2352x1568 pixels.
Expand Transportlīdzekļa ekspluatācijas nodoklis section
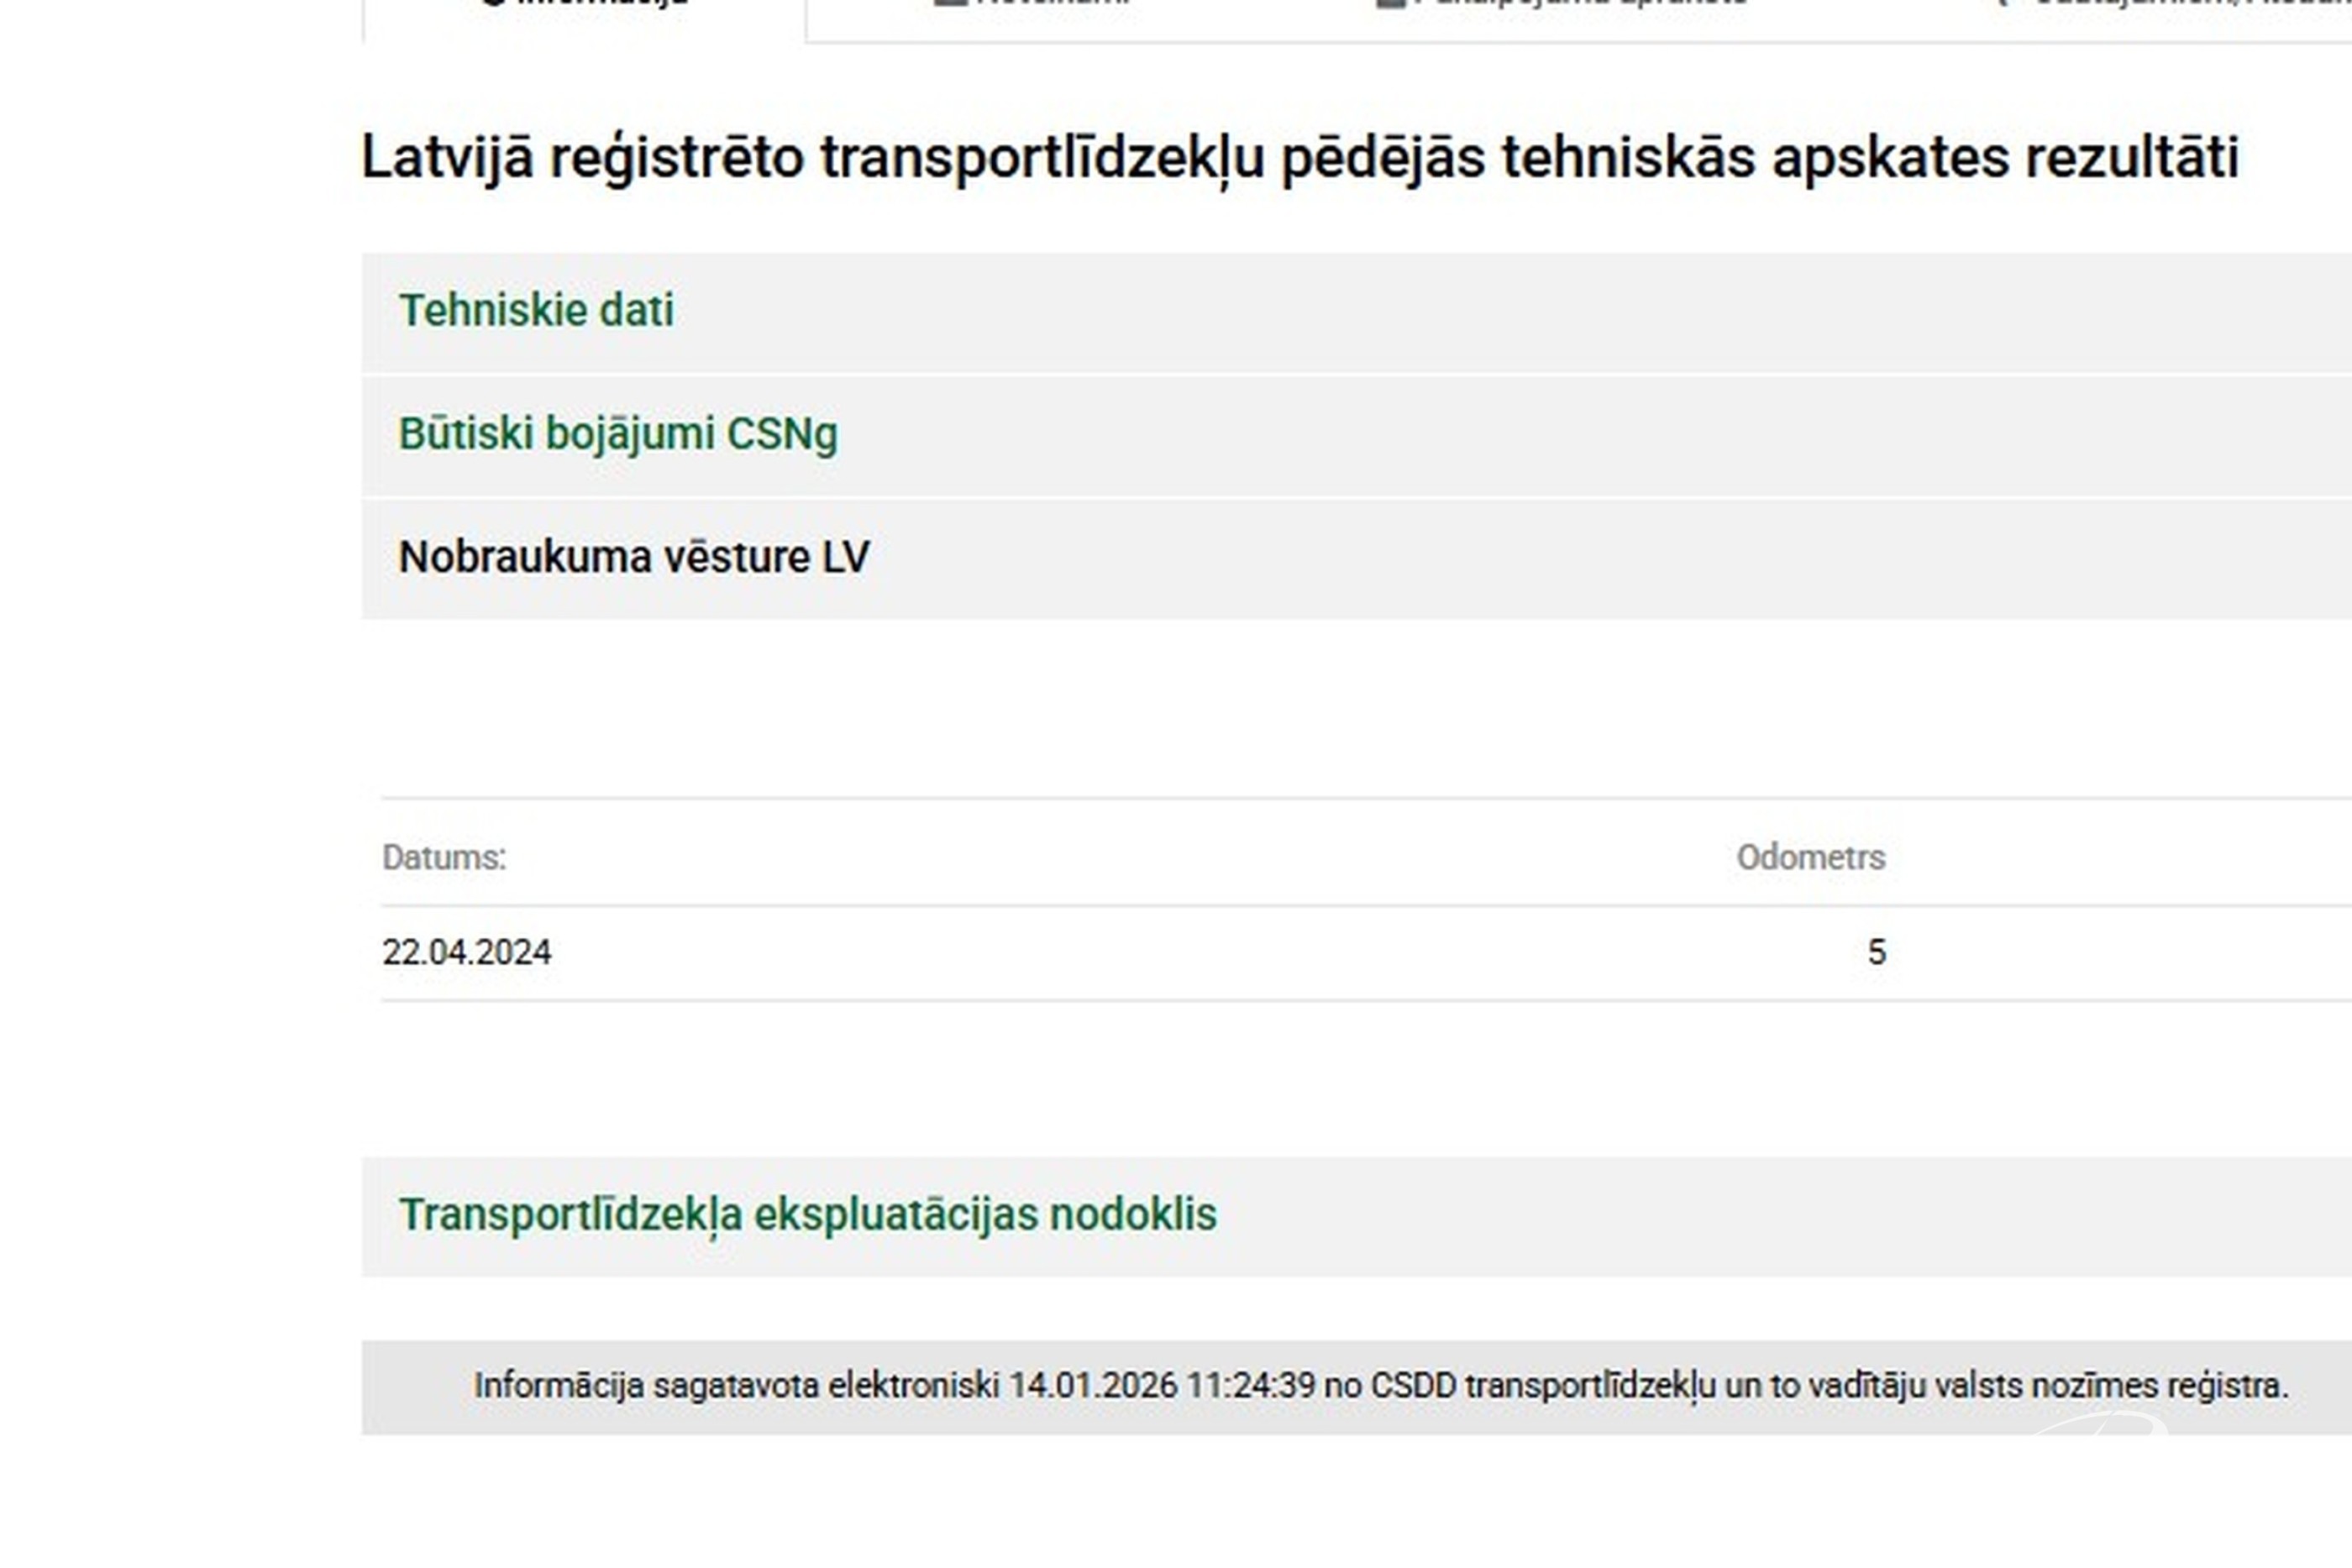coord(808,1215)
